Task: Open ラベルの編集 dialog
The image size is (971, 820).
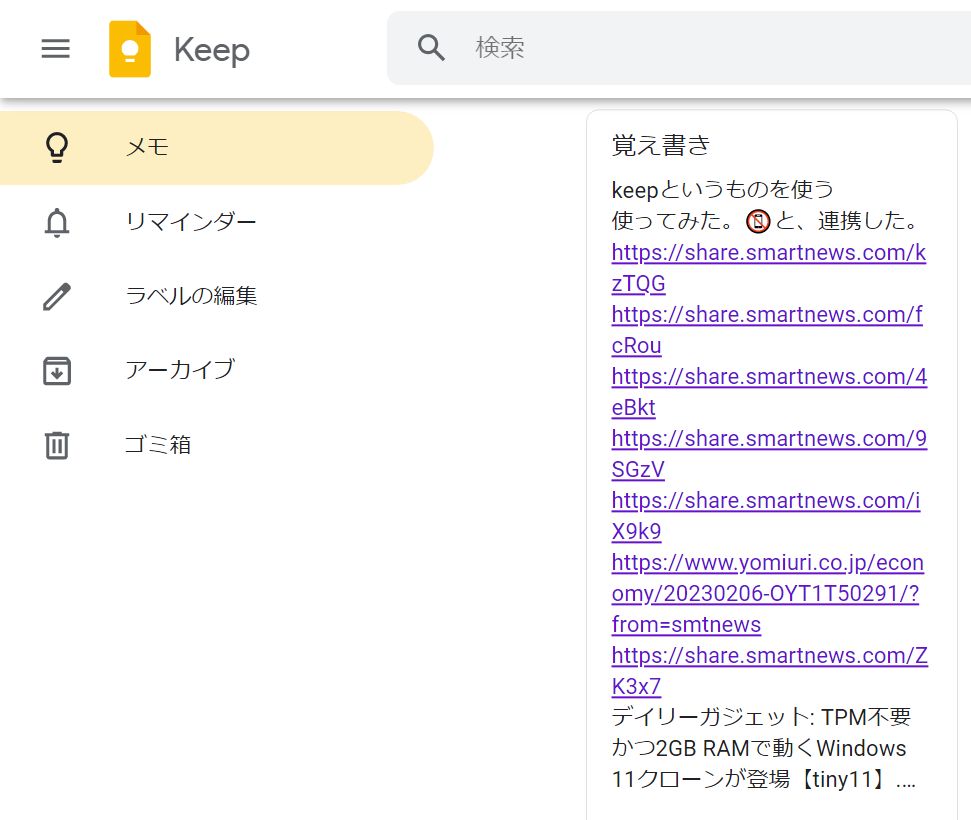Action: [191, 296]
